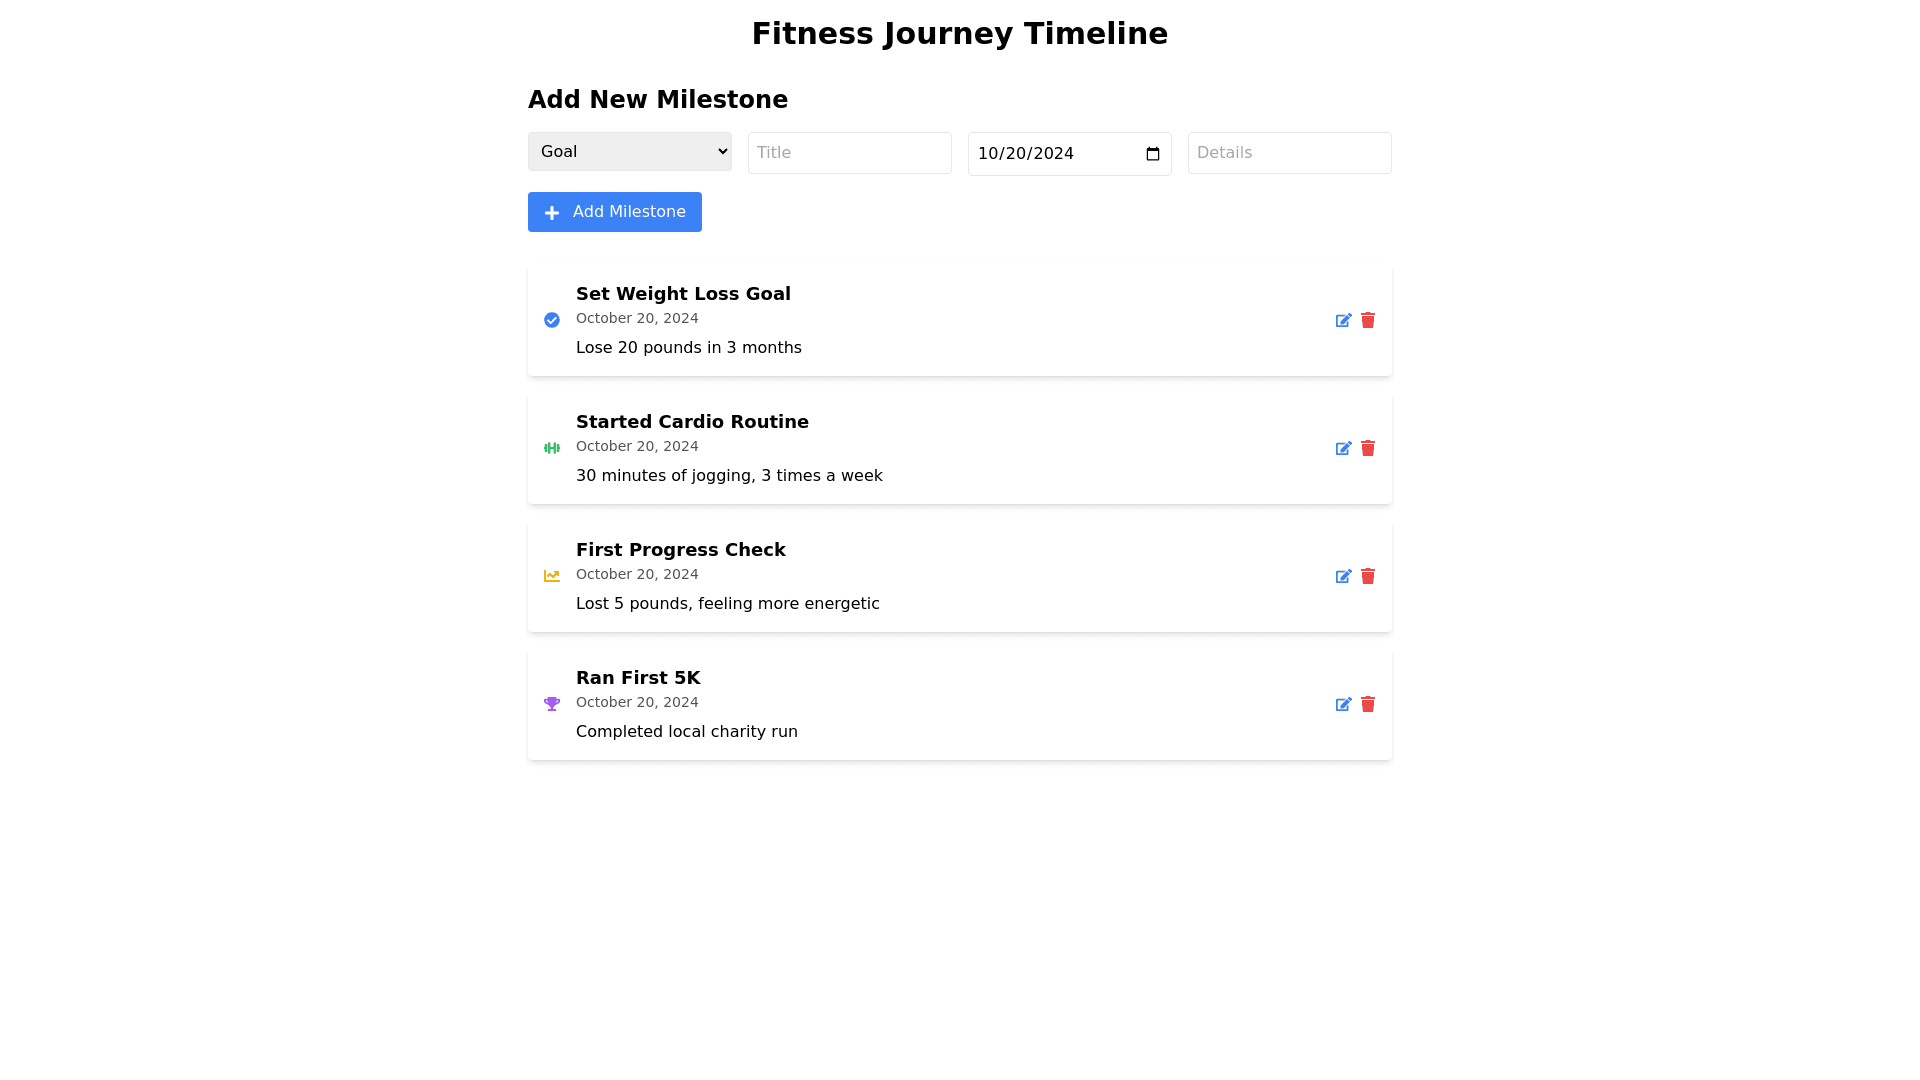Image resolution: width=1920 pixels, height=1080 pixels.
Task: Delete the First Progress Check milestone
Action: [1368, 576]
